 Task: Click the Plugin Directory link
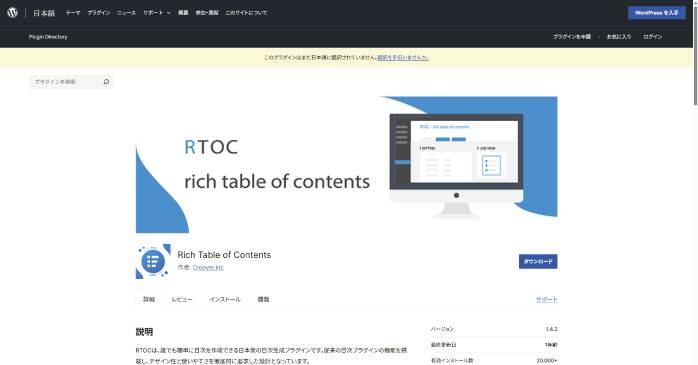48,37
